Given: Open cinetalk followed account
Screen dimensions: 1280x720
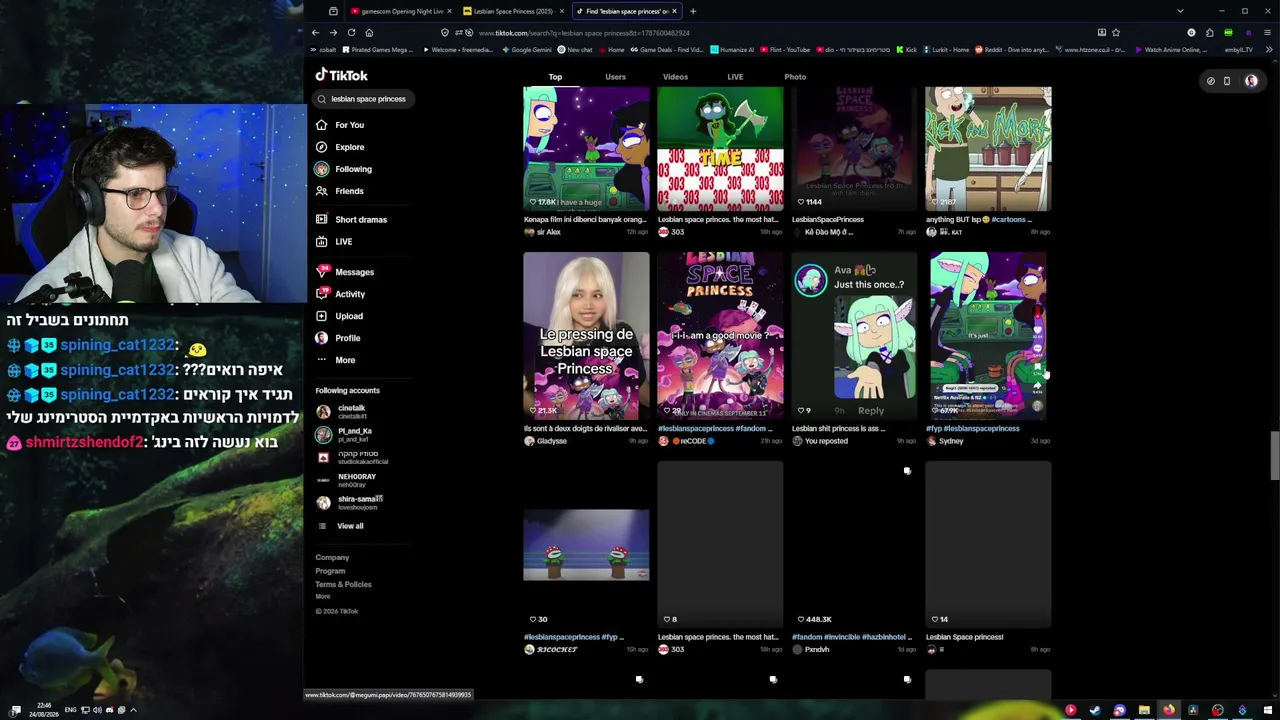Looking at the screenshot, I should pos(343,411).
